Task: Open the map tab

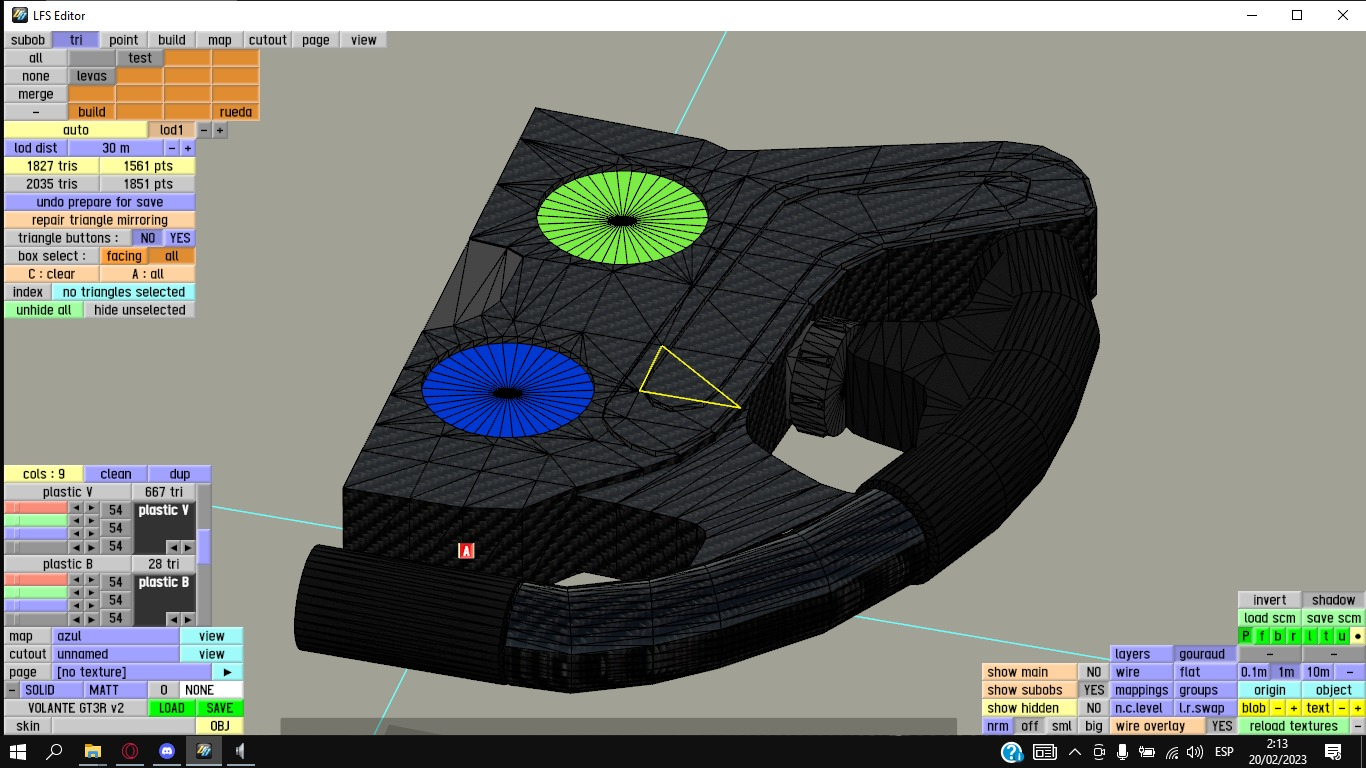Action: pos(220,40)
